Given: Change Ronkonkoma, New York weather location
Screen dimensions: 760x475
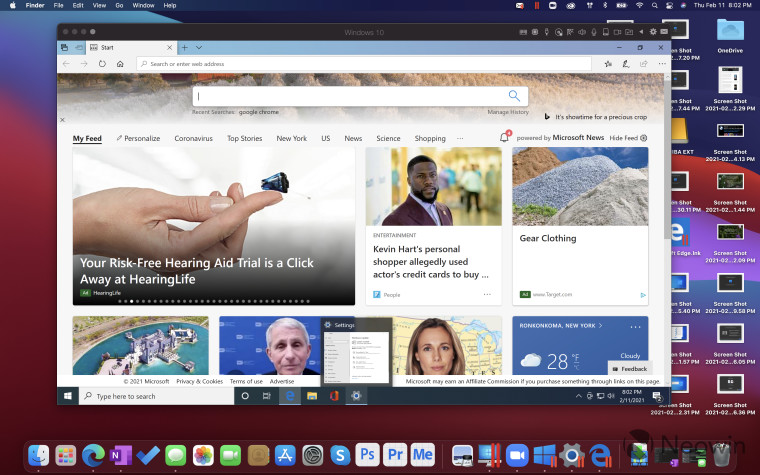Looking at the screenshot, I should pyautogui.click(x=561, y=326).
